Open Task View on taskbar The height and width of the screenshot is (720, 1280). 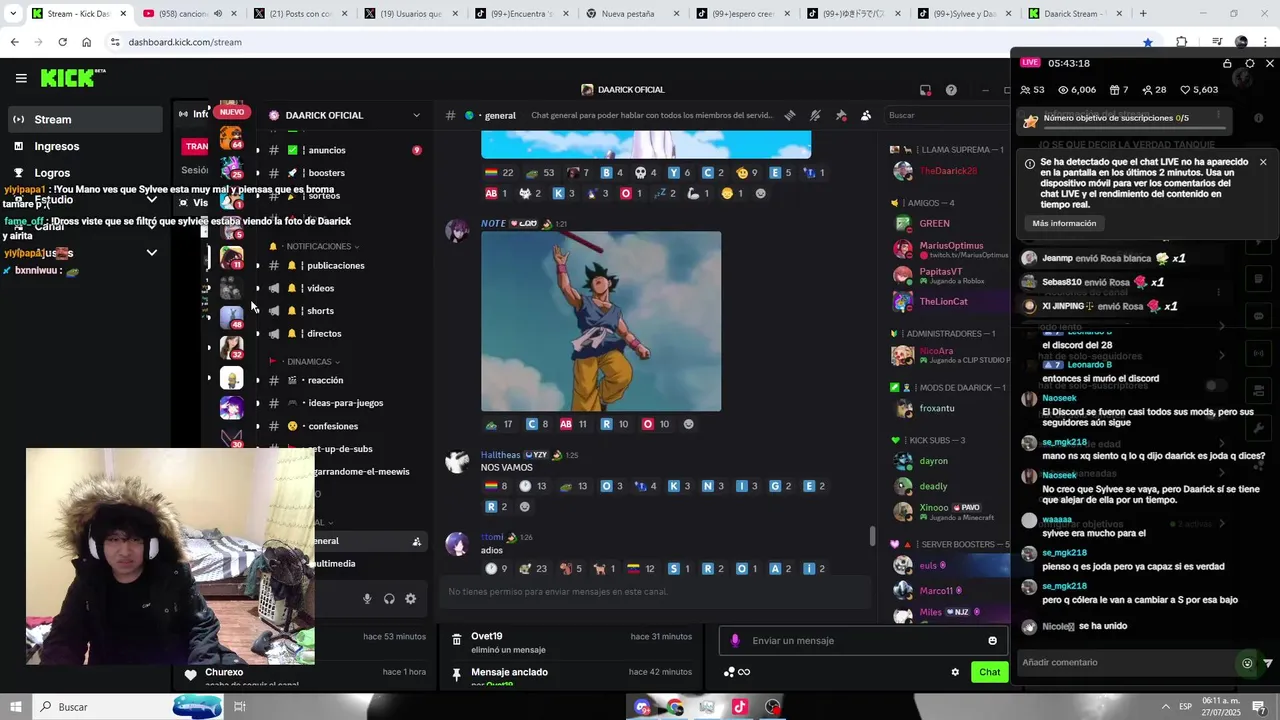tap(240, 707)
